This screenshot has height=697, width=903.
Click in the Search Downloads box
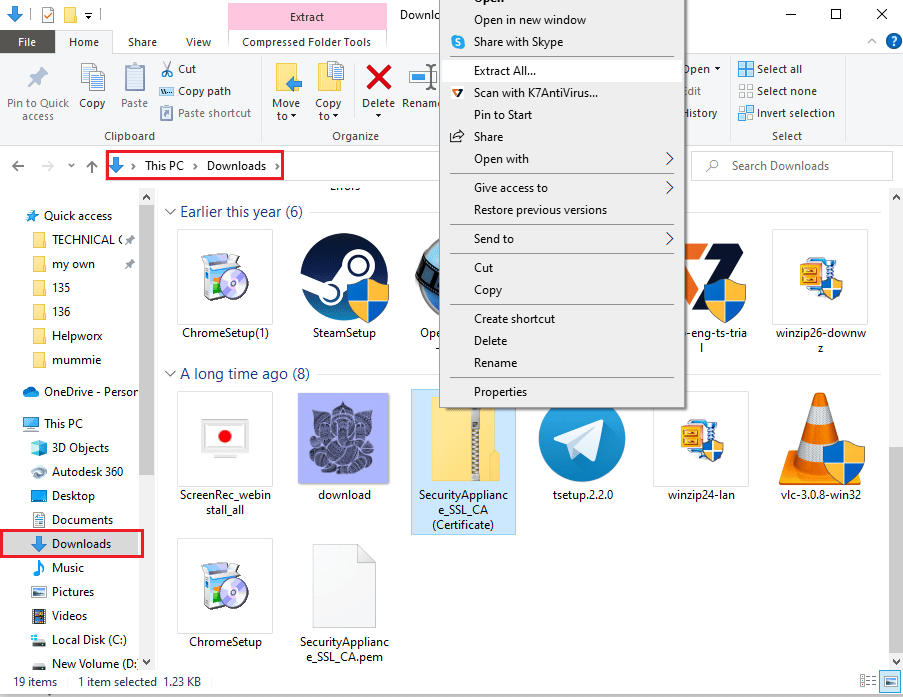click(791, 166)
